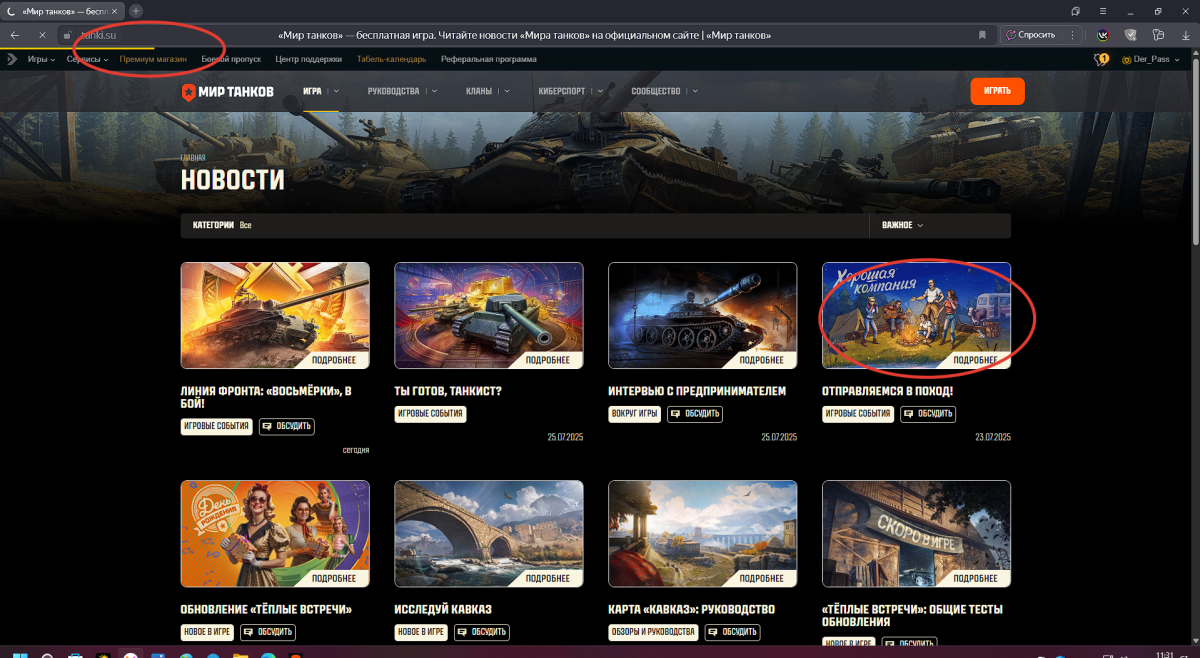1200x658 pixels.
Task: Click ПОДРОБНЕЕ on Линия фронта card
Action: [x=334, y=360]
